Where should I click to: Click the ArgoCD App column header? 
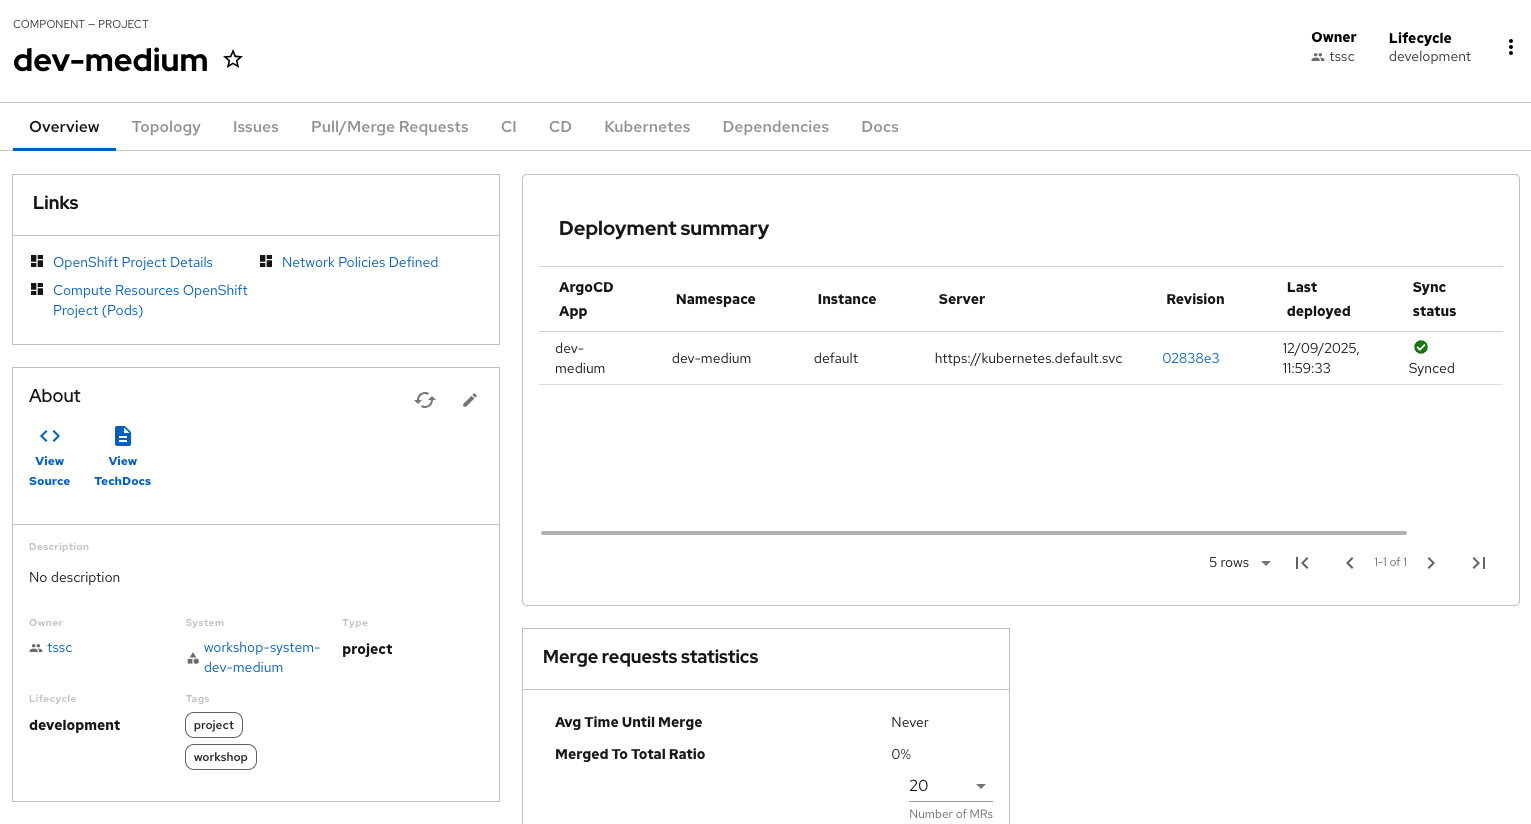(586, 299)
